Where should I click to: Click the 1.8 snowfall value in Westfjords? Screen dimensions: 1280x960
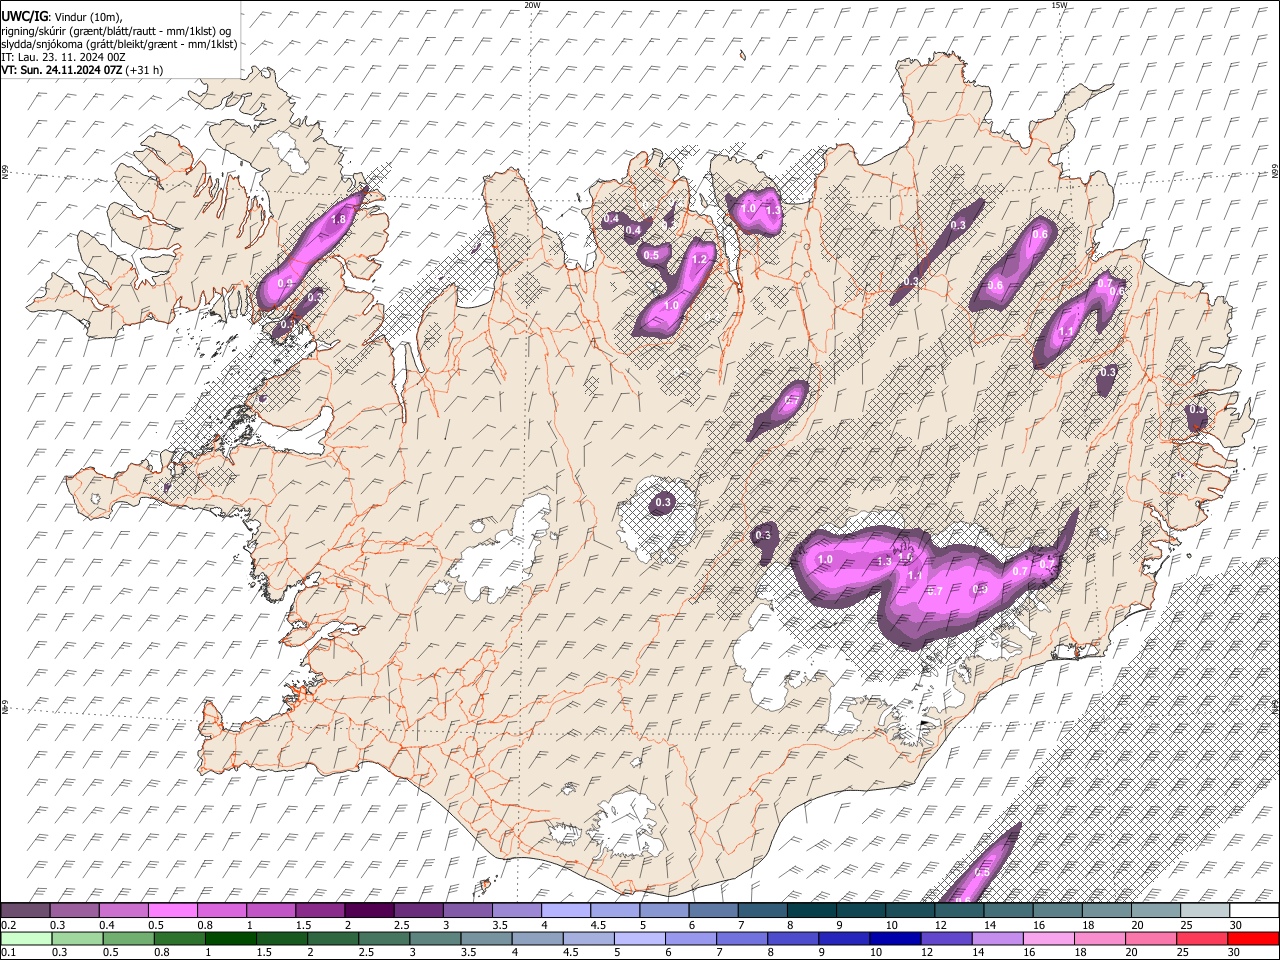click(x=338, y=220)
